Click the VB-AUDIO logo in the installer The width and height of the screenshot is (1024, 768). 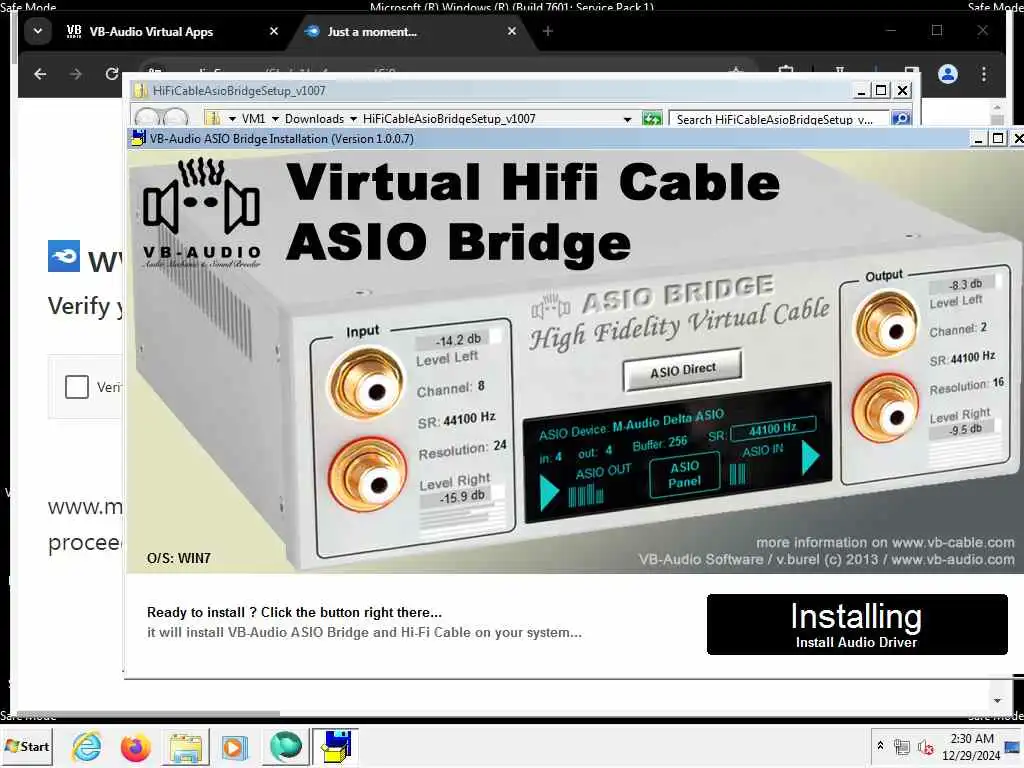coord(202,213)
